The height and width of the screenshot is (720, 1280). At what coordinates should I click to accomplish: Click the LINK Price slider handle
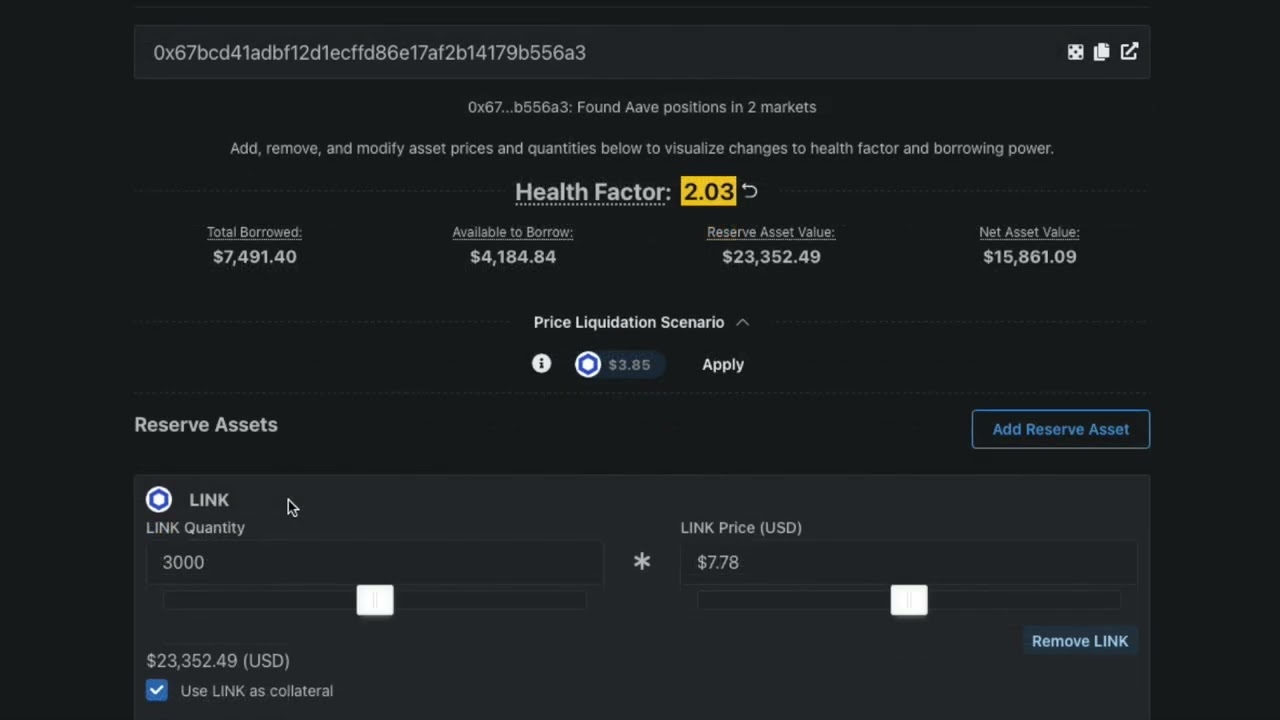pyautogui.click(x=909, y=600)
